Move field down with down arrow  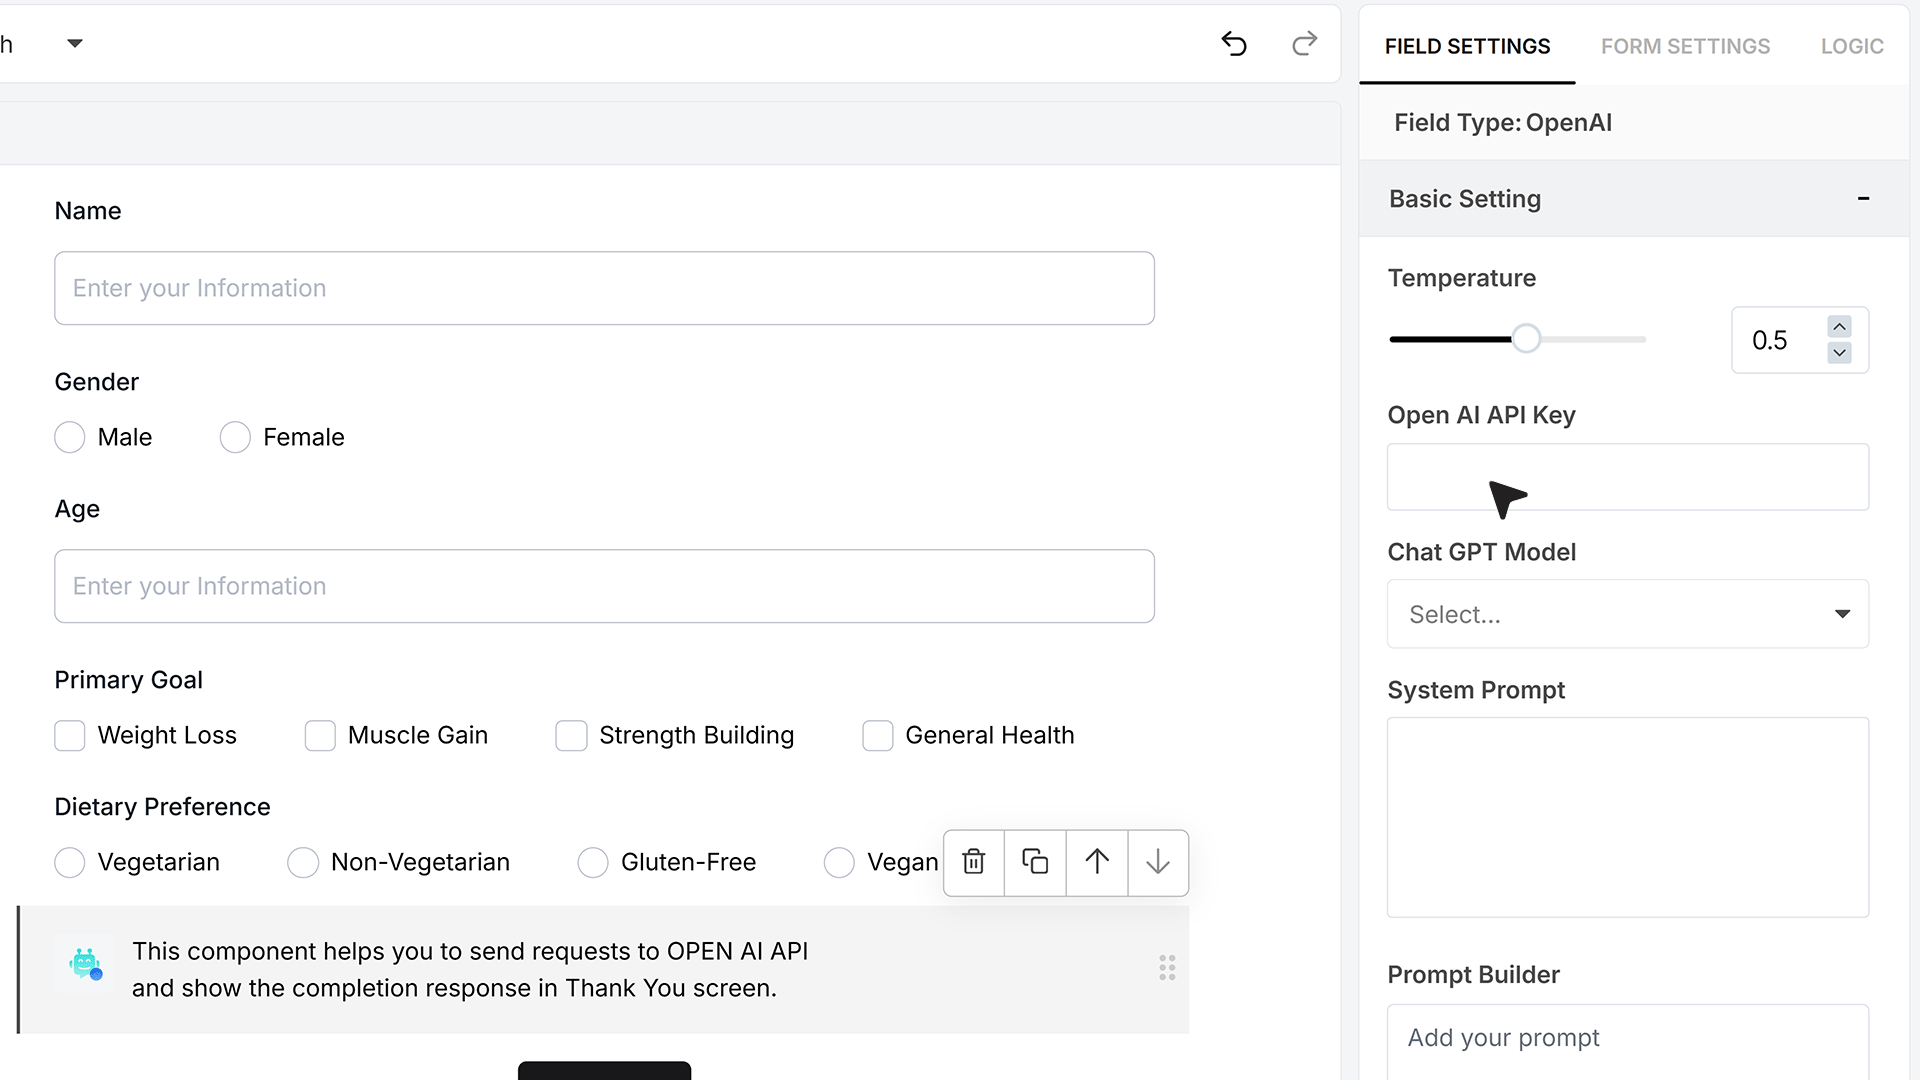pos(1158,862)
